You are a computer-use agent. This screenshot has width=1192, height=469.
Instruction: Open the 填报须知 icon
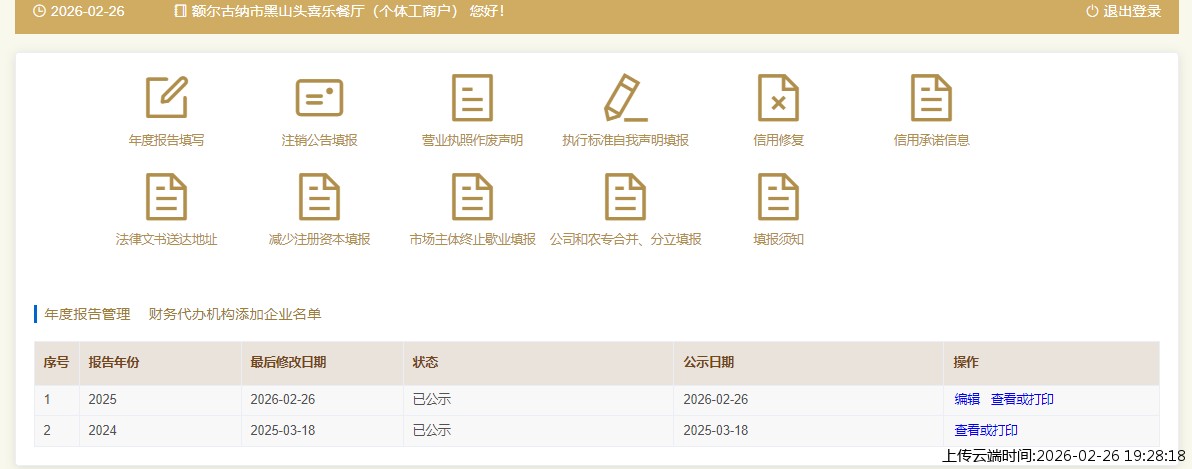pyautogui.click(x=778, y=197)
